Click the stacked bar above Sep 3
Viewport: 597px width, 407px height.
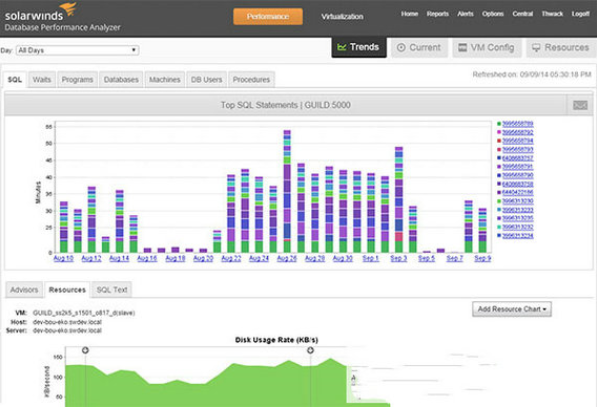point(399,200)
